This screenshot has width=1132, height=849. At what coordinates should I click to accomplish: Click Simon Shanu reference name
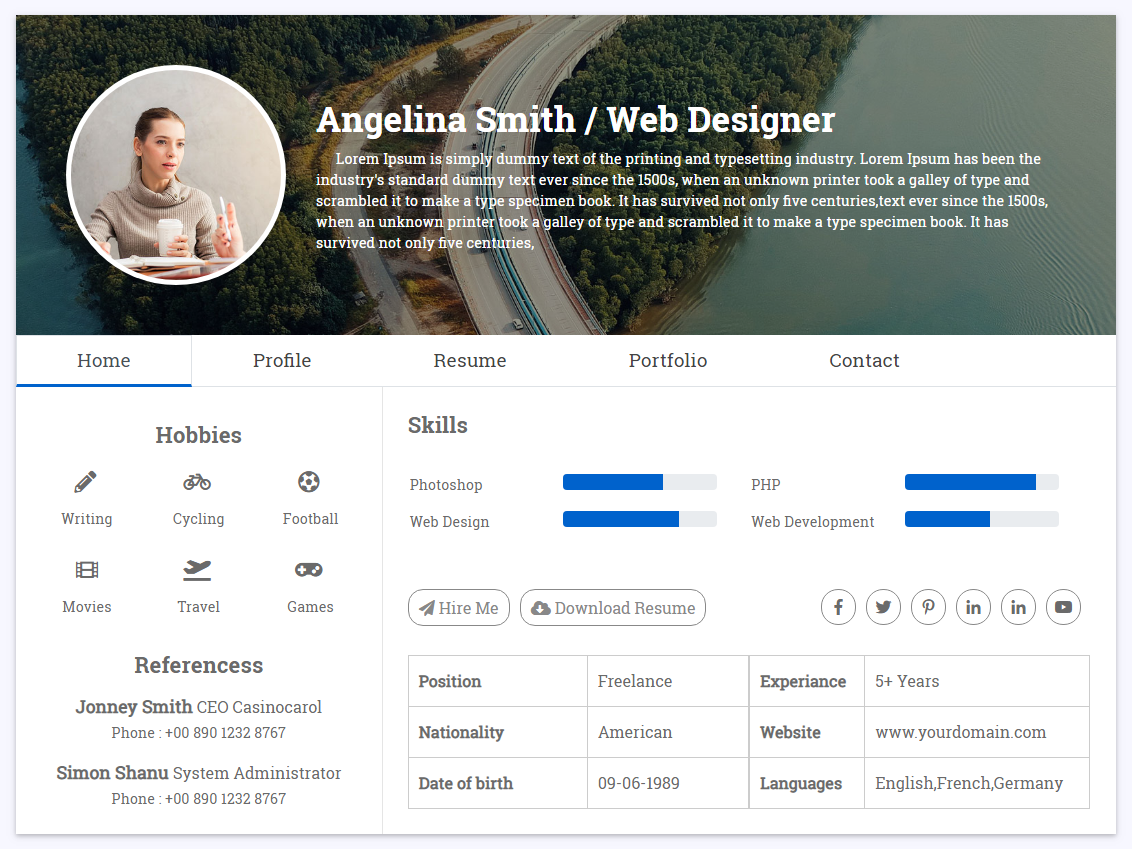(113, 773)
